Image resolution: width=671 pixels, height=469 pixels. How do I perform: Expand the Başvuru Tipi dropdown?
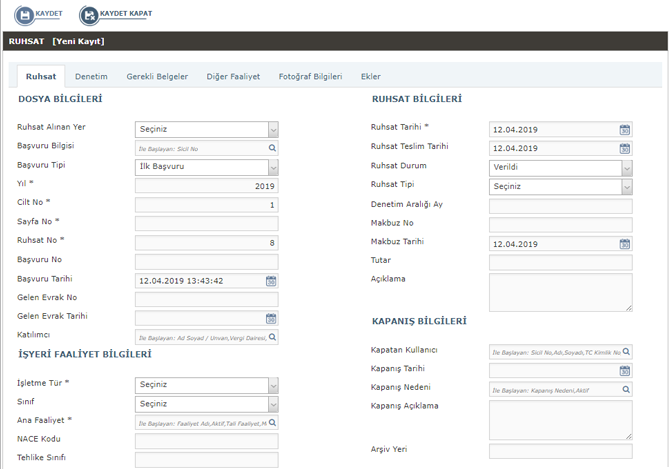tap(272, 167)
